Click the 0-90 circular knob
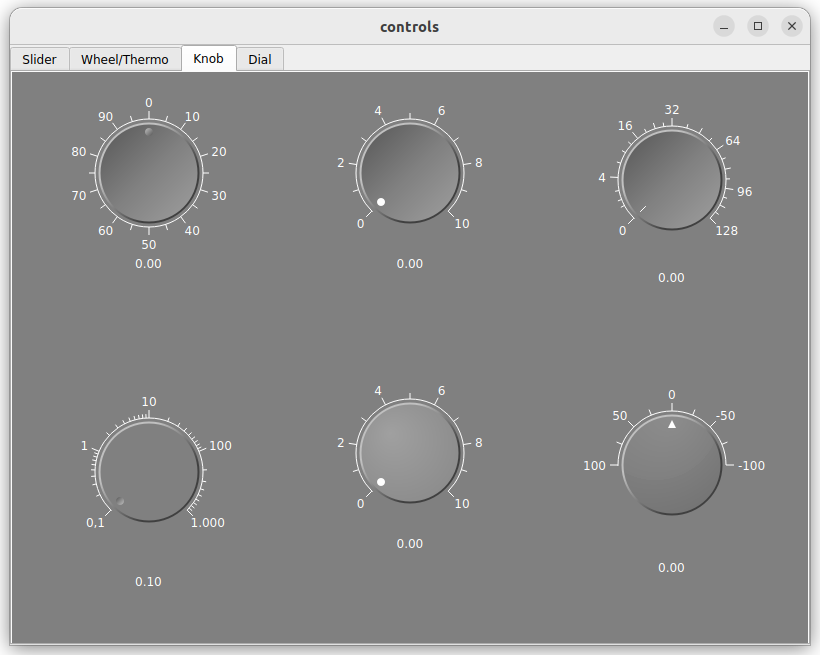Image resolution: width=820 pixels, height=655 pixels. pos(149,173)
